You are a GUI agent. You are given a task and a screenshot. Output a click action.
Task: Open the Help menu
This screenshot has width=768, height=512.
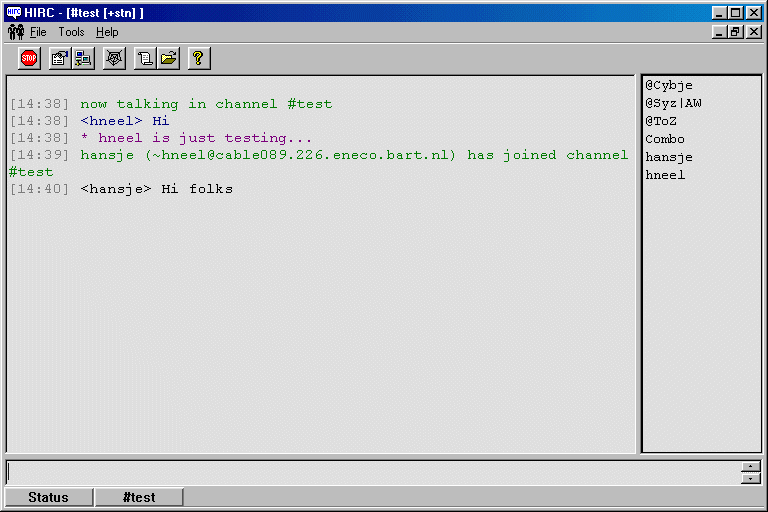tap(107, 32)
